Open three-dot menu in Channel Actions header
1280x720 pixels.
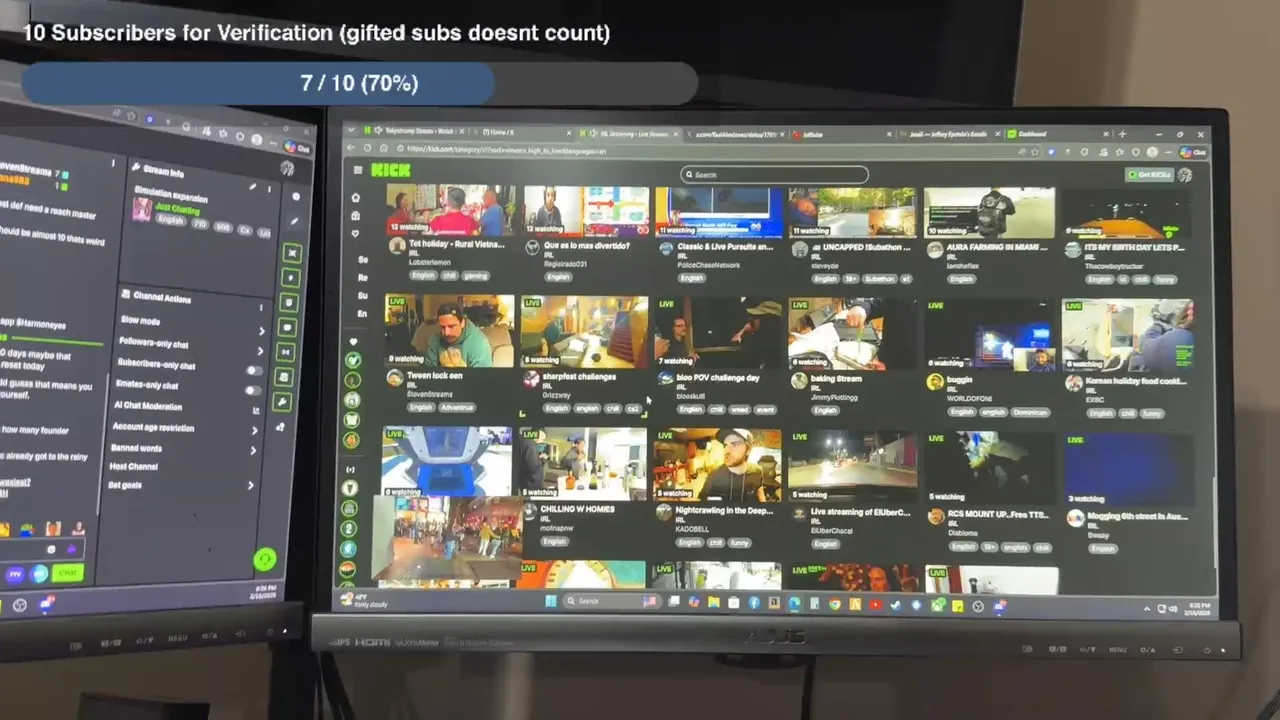pos(262,307)
